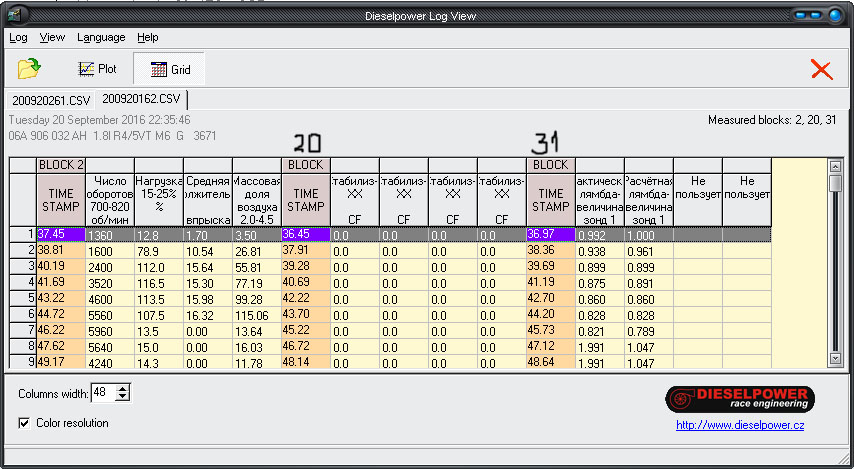The height and width of the screenshot is (469, 854).
Task: Open the www.dieselpower.cz link
Action: [x=740, y=425]
